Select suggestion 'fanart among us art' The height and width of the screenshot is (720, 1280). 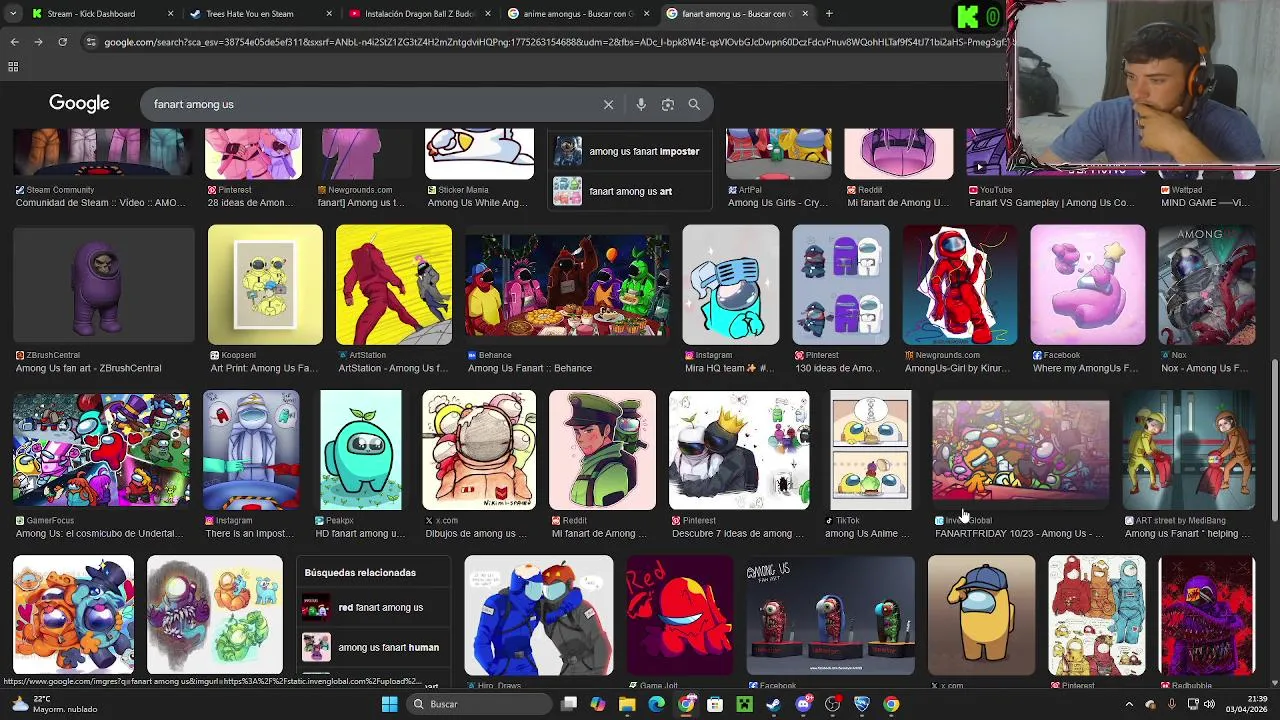(x=631, y=191)
